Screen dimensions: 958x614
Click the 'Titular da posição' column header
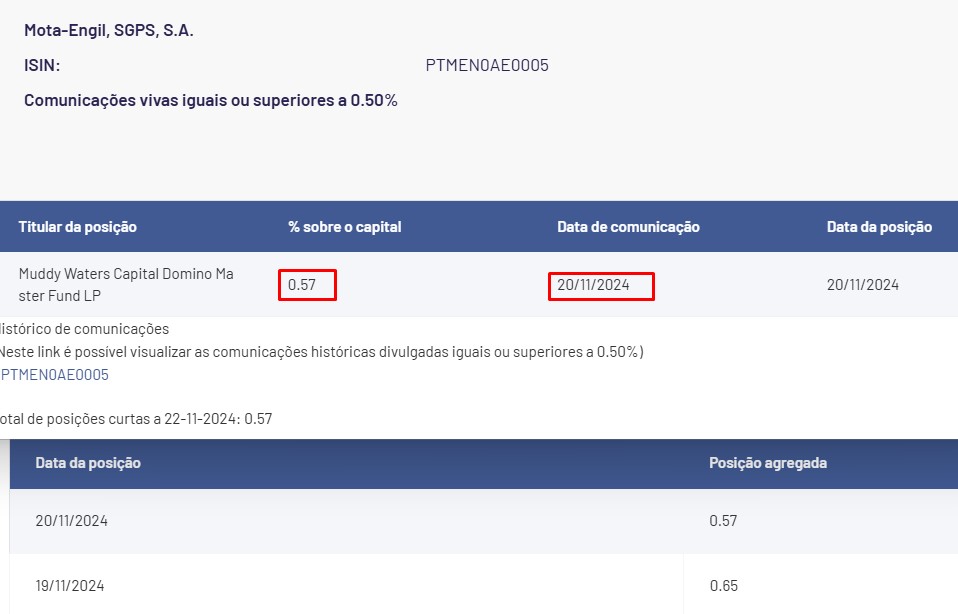[x=78, y=227]
